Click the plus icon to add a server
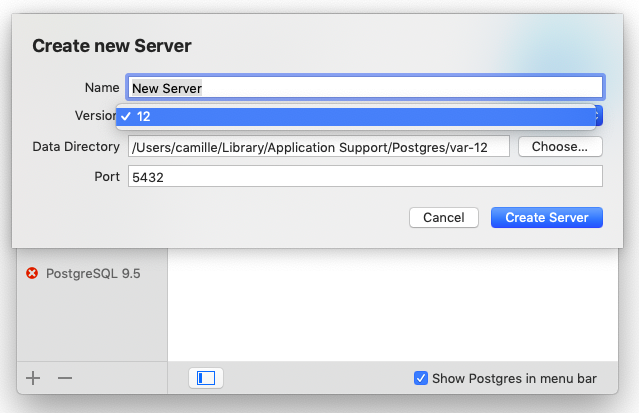 (33, 378)
